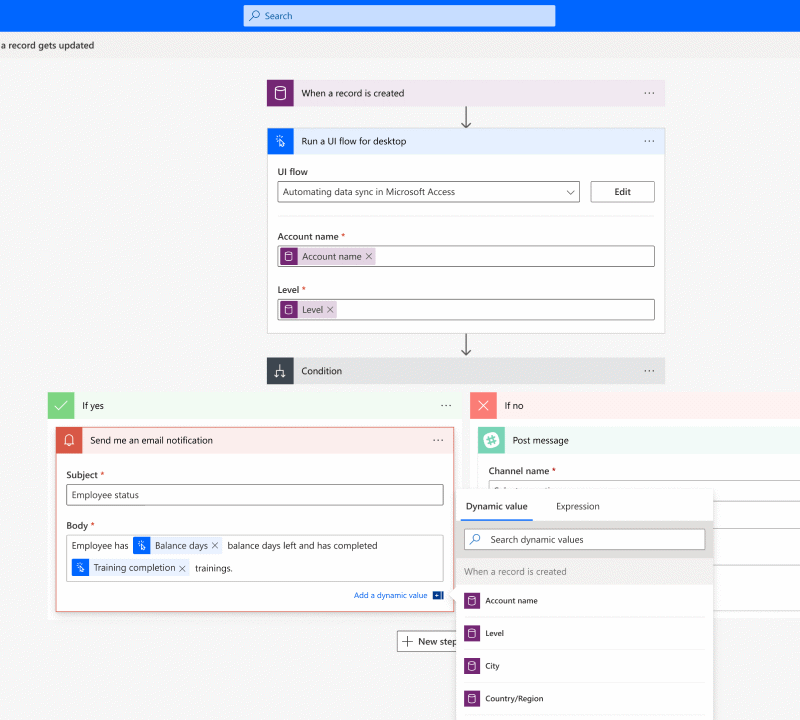Click the "When a record is created" trigger icon

point(280,91)
